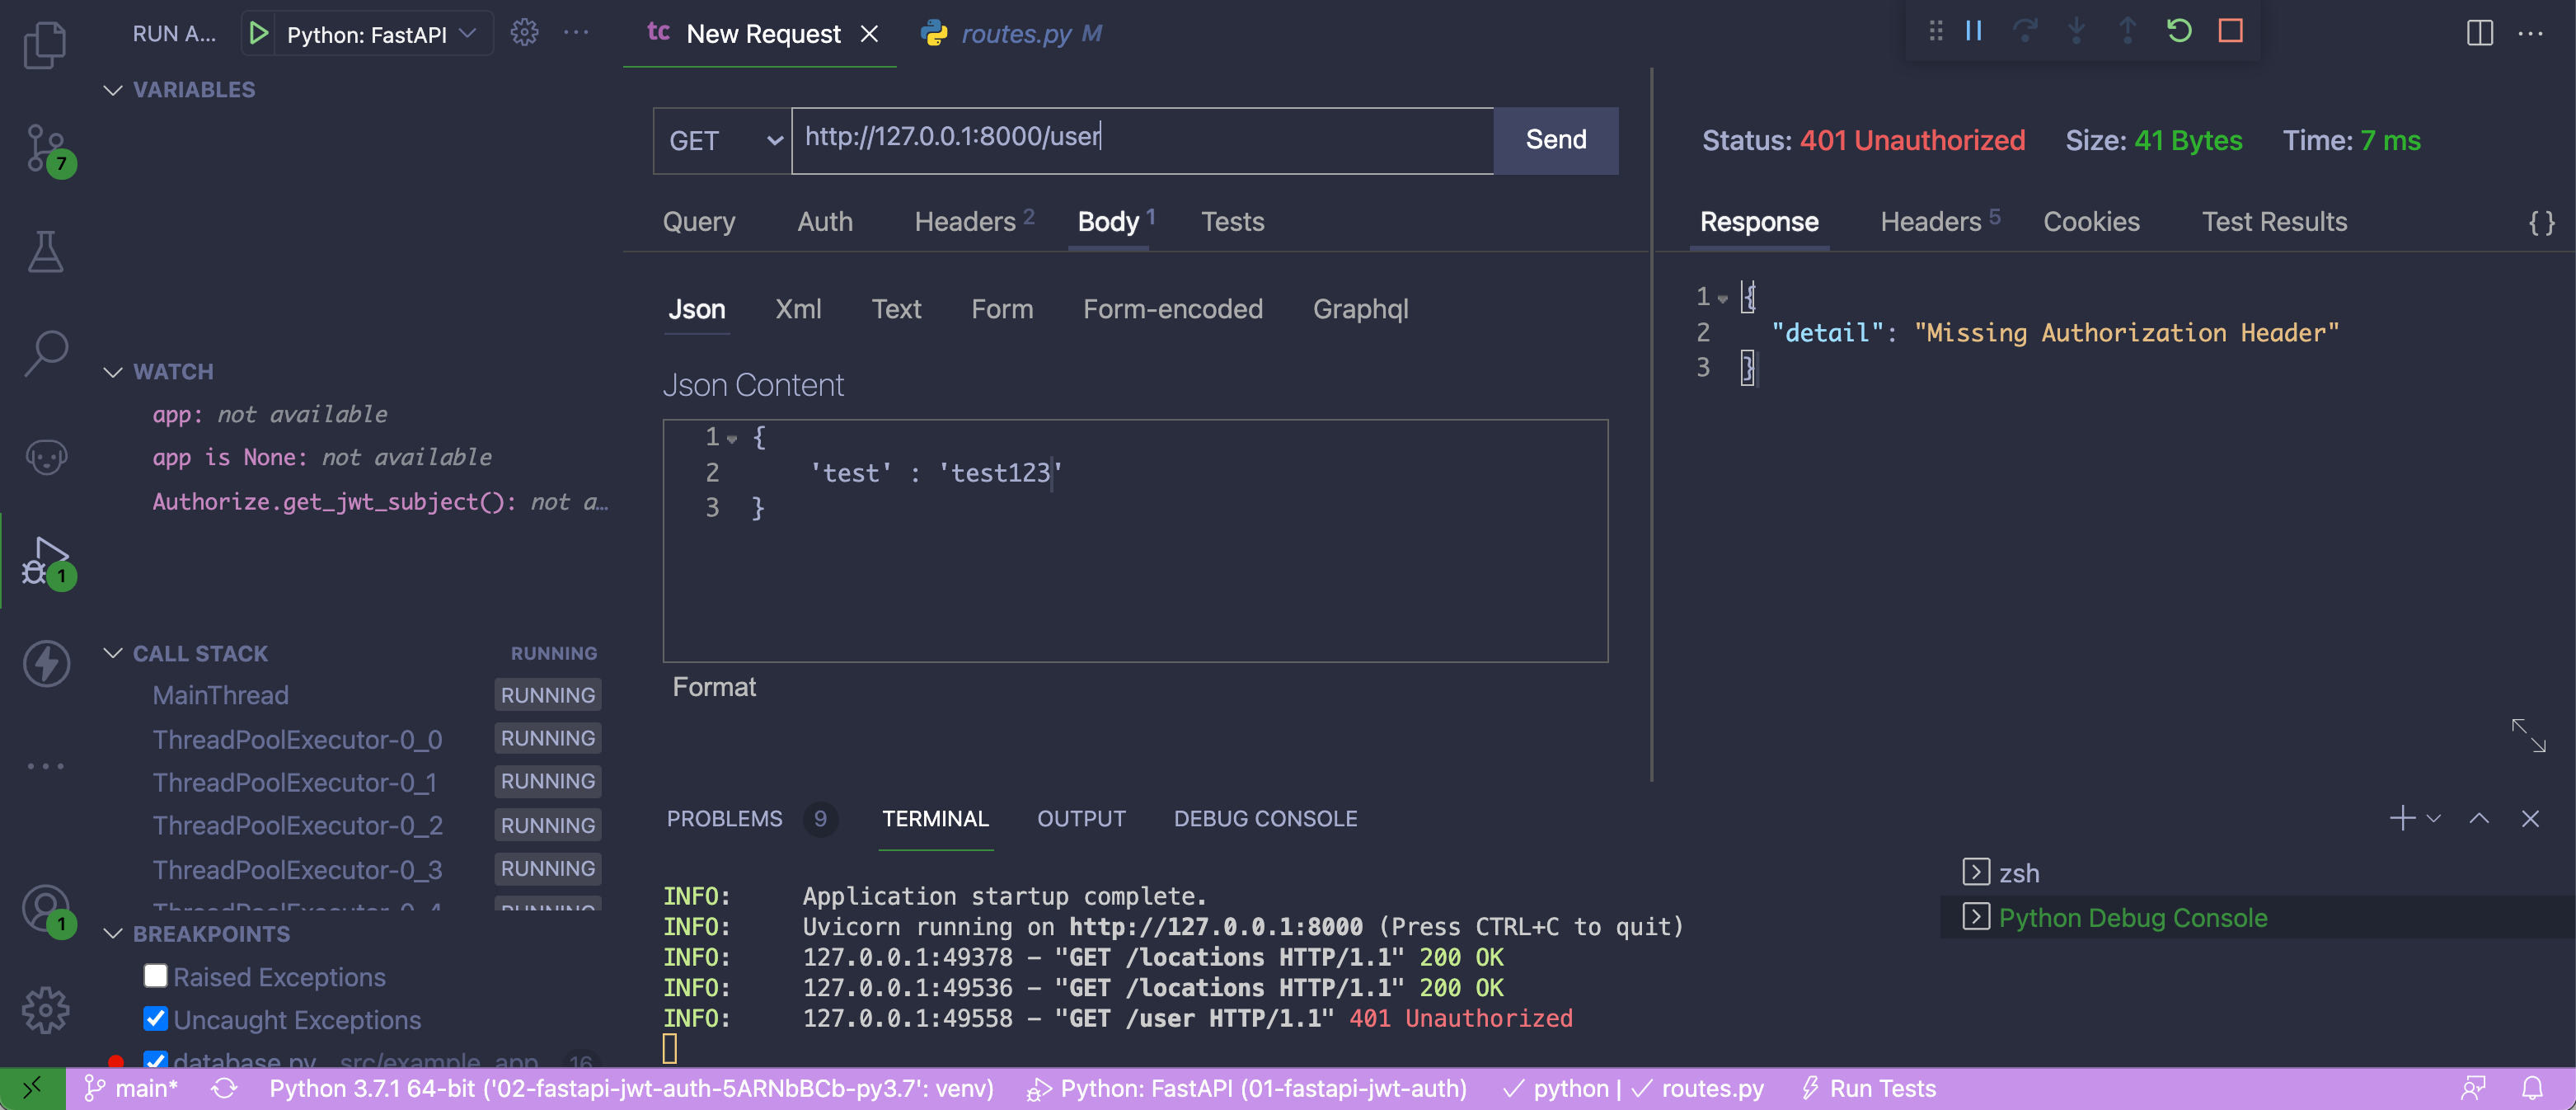Image resolution: width=2576 pixels, height=1110 pixels.
Task: Restart the debugger with the green restart icon
Action: 2179,31
